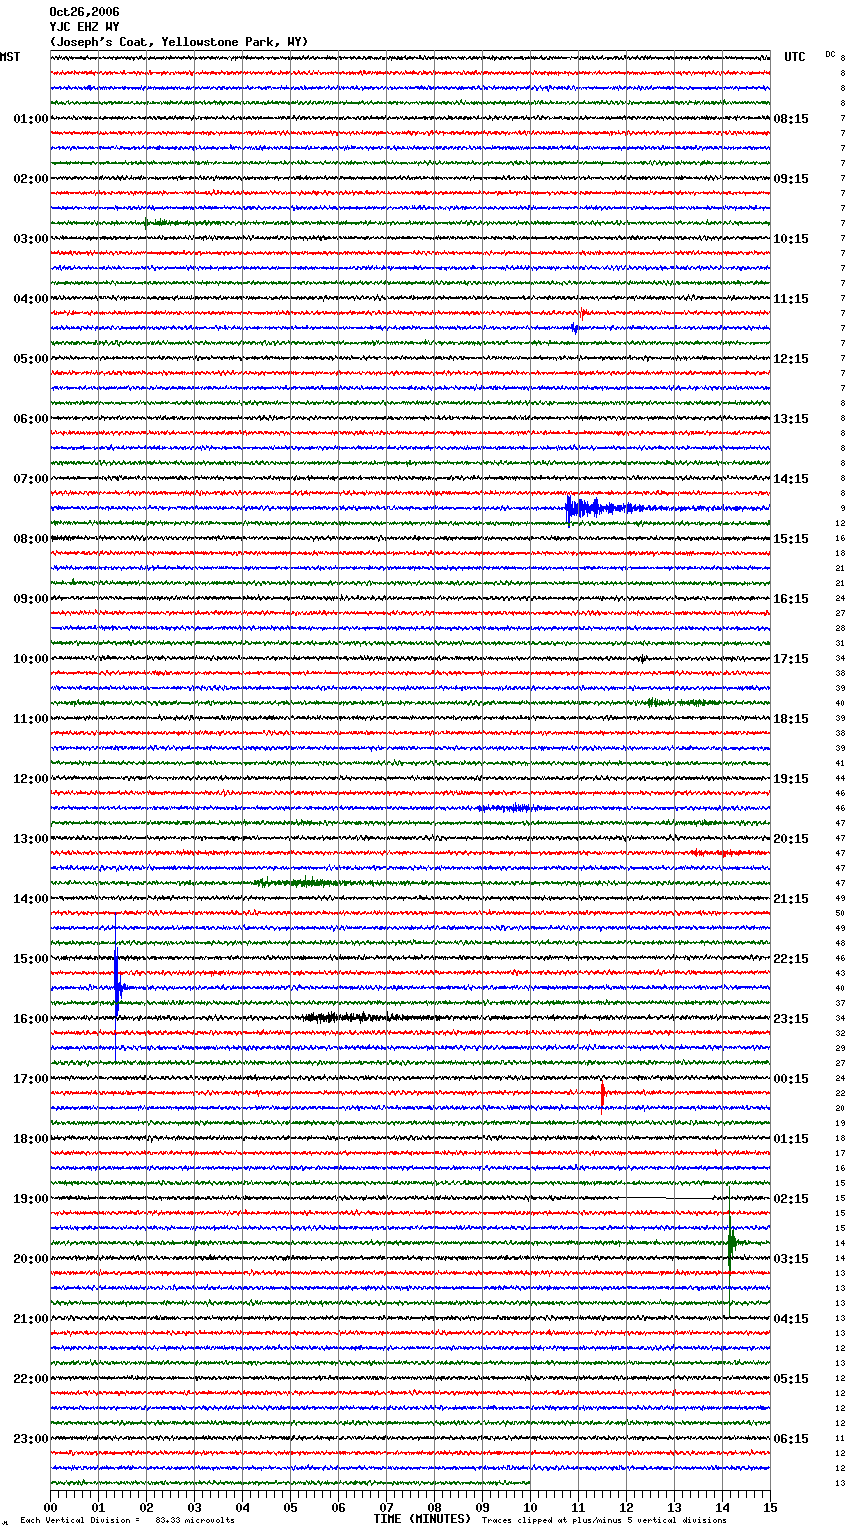Click the '00' minute tick label on bottom axis

click(50, 1507)
